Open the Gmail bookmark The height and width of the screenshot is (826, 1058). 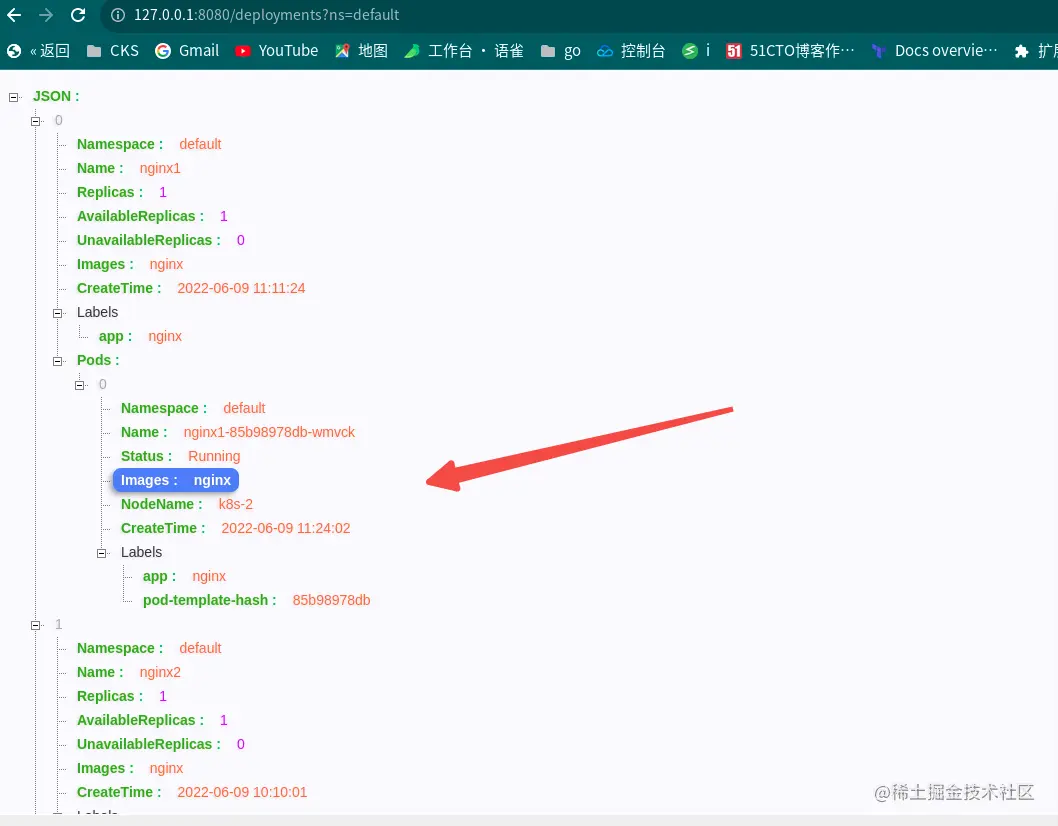187,51
